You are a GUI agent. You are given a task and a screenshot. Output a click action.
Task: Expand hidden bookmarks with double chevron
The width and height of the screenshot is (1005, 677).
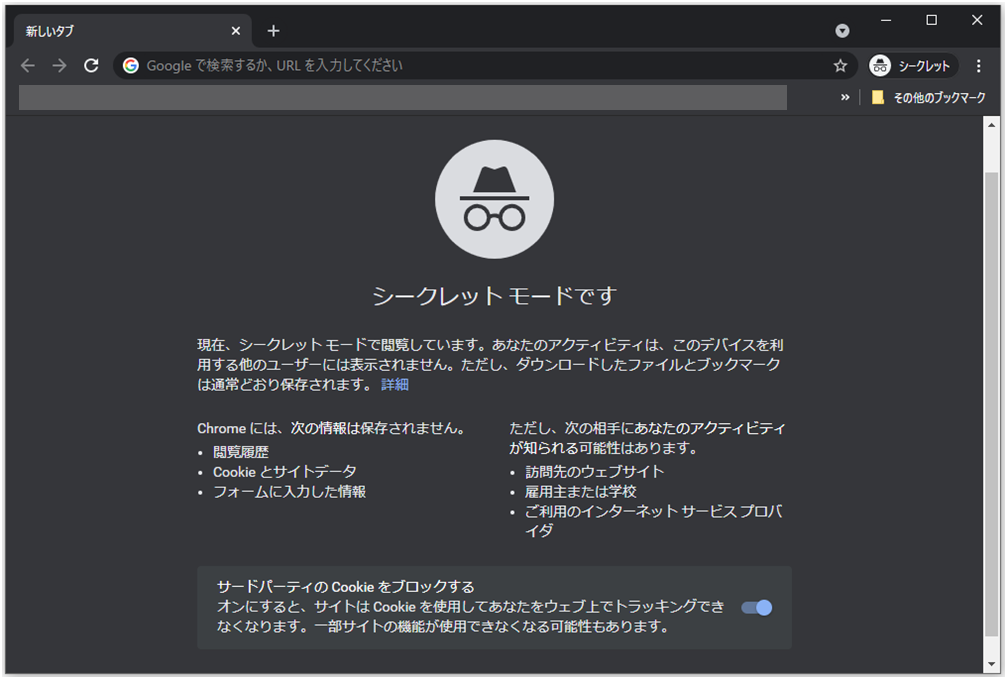[x=845, y=97]
